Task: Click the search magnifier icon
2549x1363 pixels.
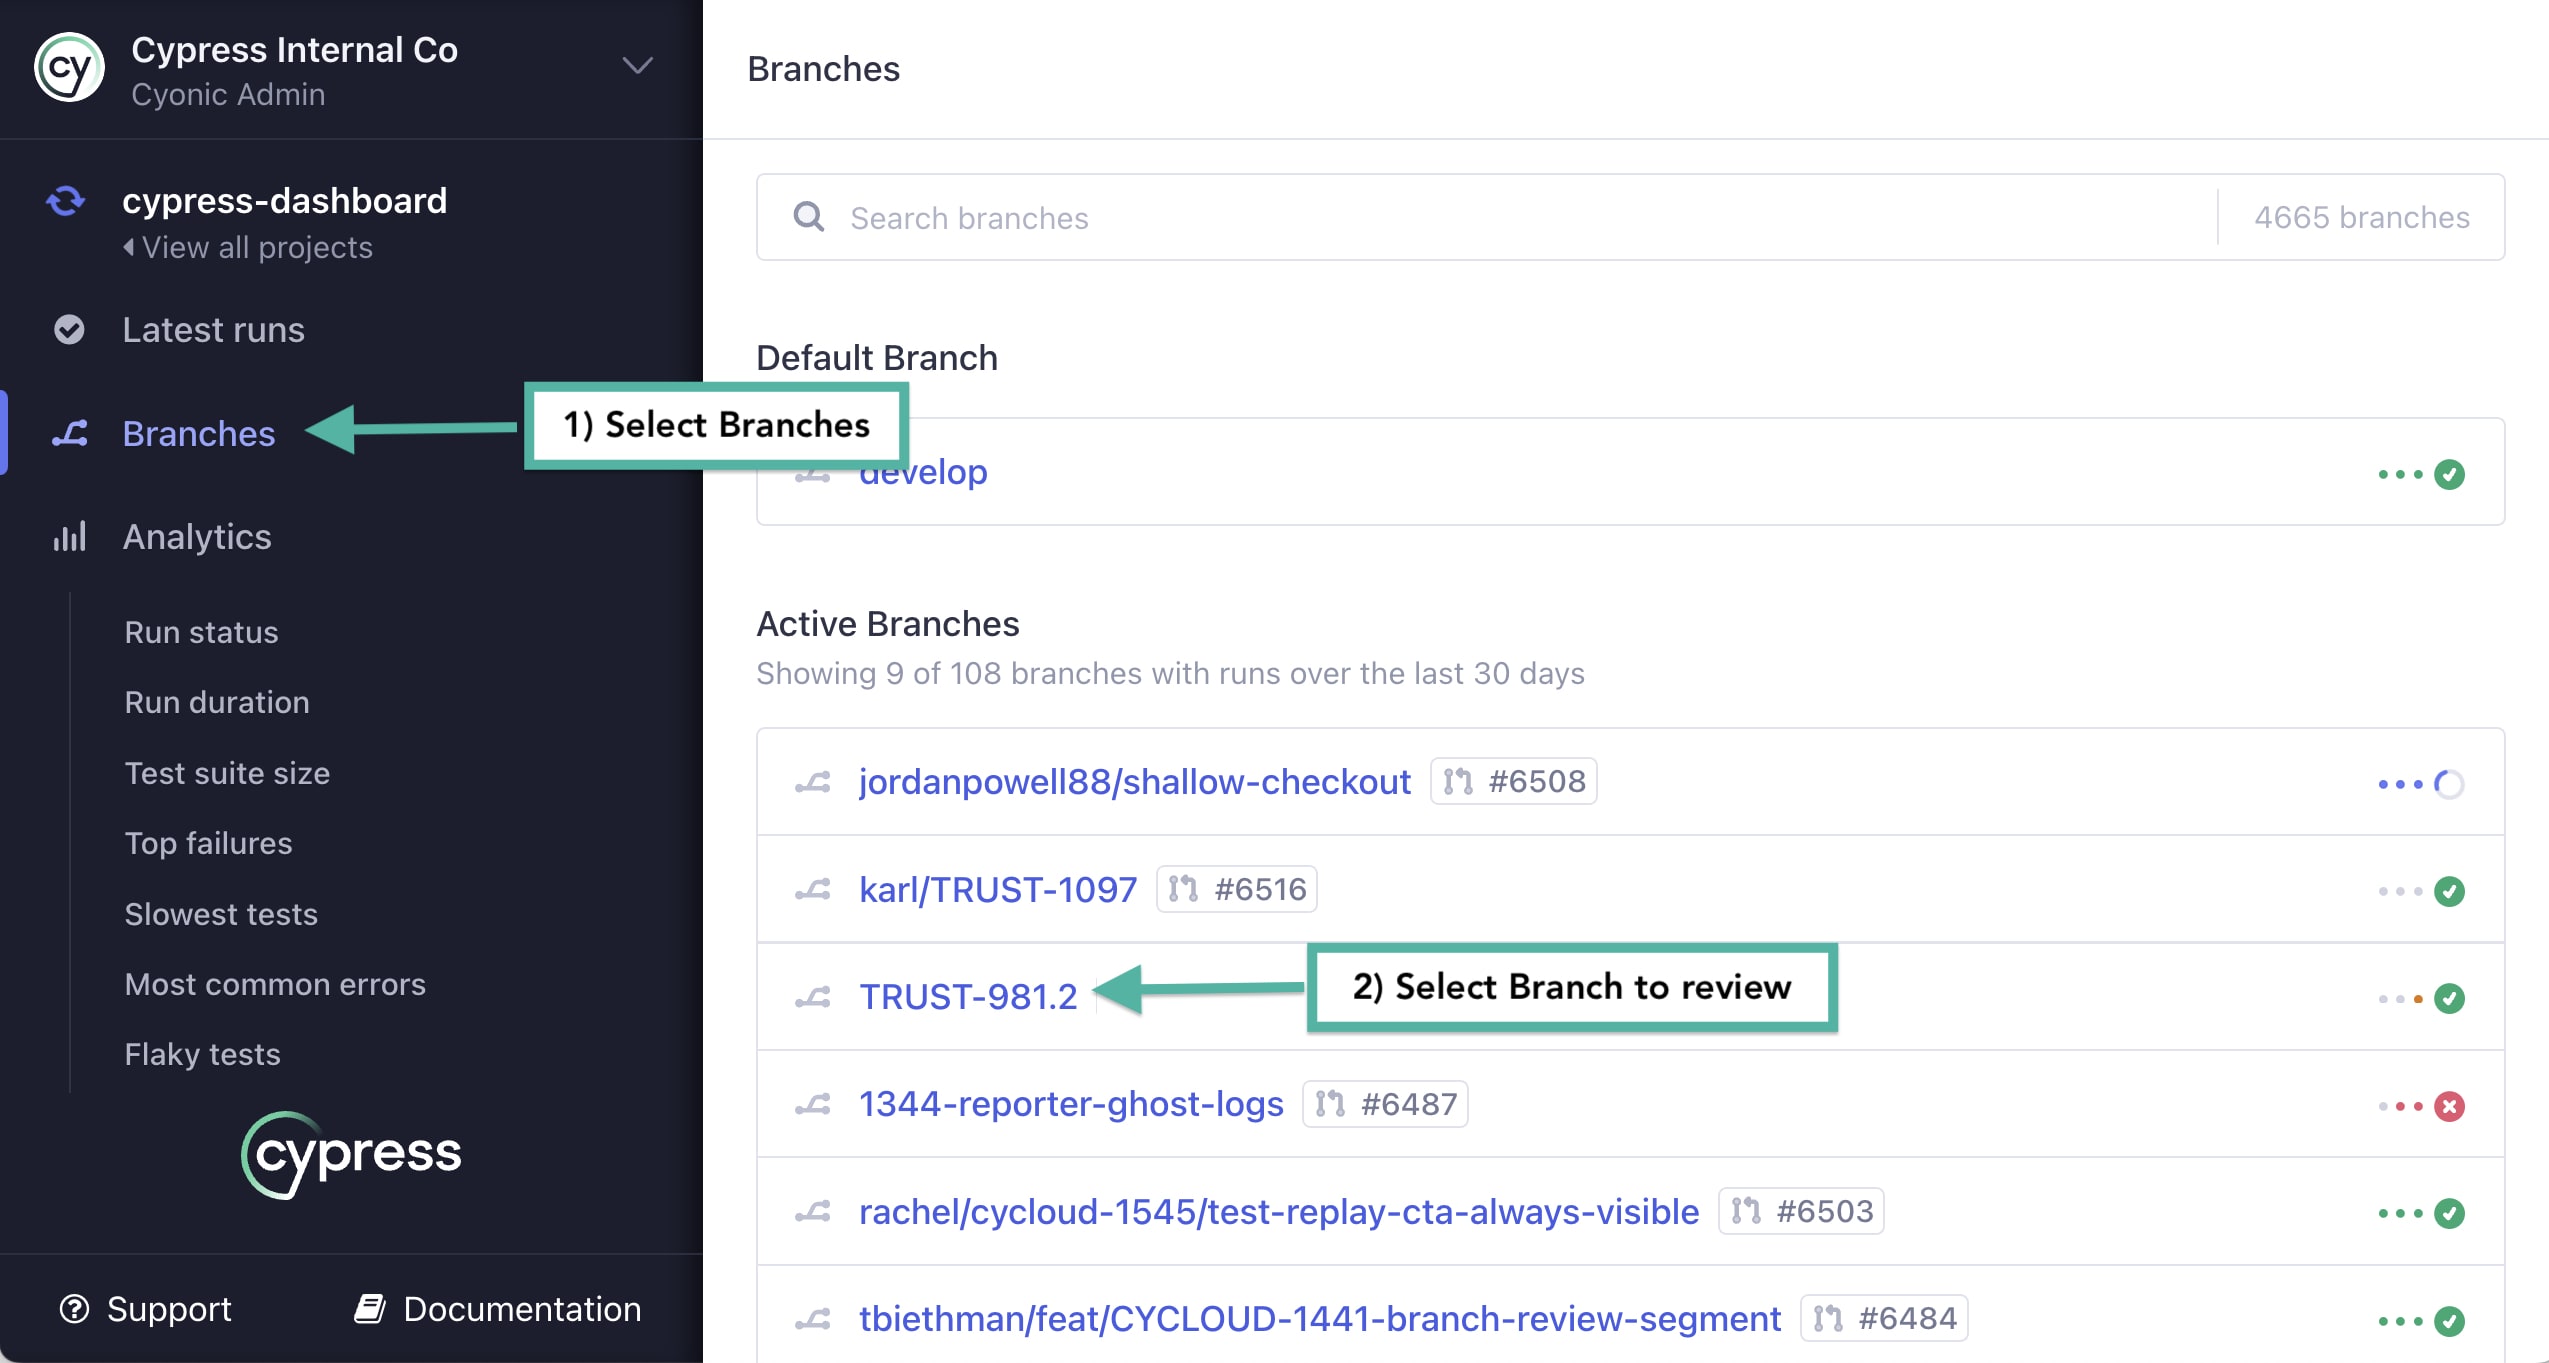Action: click(808, 217)
